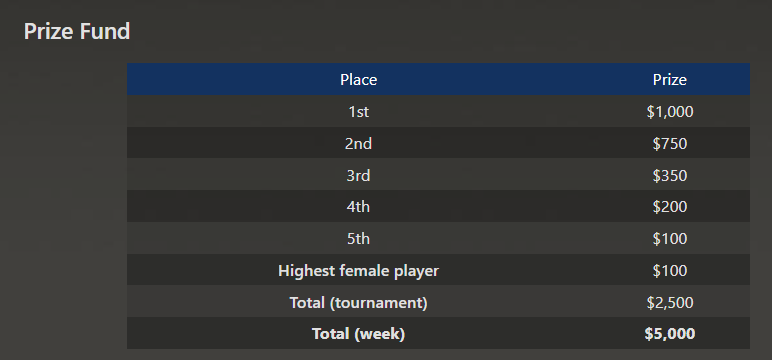Select the 2nd place cell
Viewport: 772px width, 360px height.
[358, 144]
